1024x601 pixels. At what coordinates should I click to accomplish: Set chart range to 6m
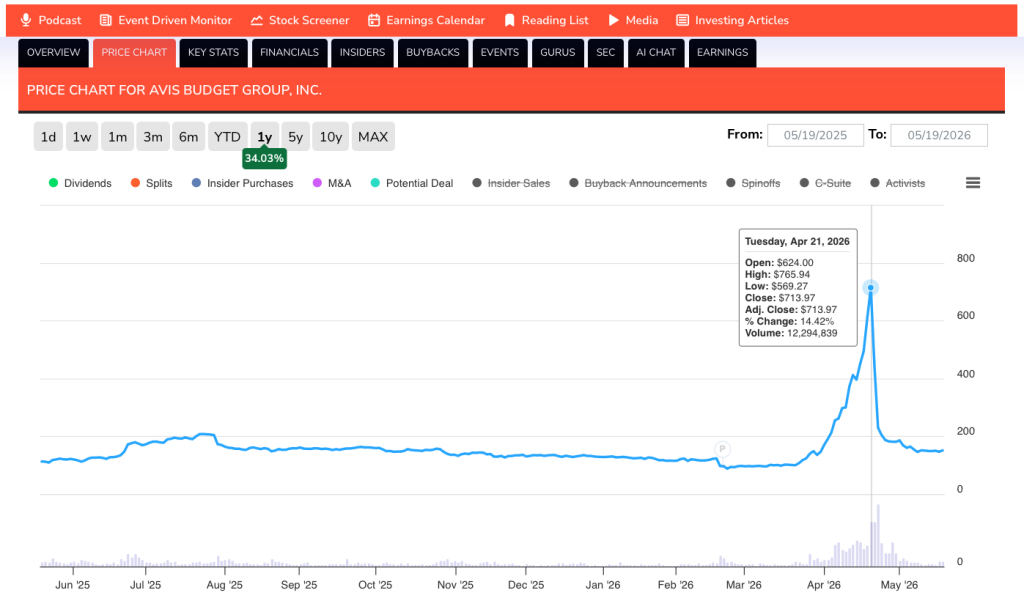(189, 137)
